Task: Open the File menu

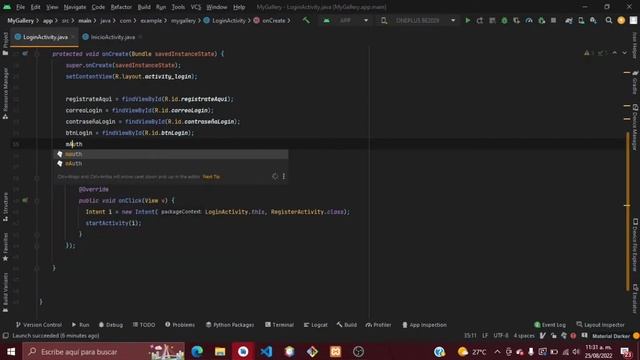Action: pos(20,7)
